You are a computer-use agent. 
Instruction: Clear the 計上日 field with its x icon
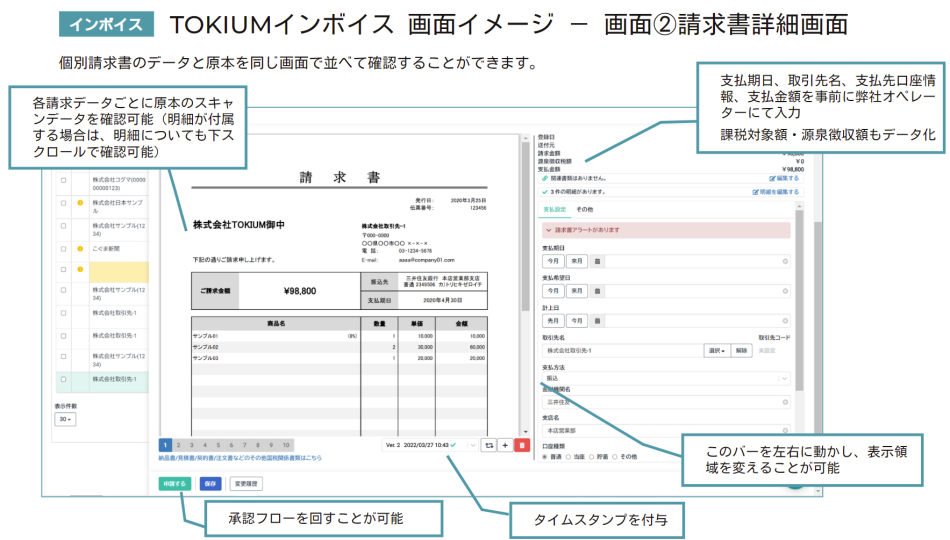(785, 321)
